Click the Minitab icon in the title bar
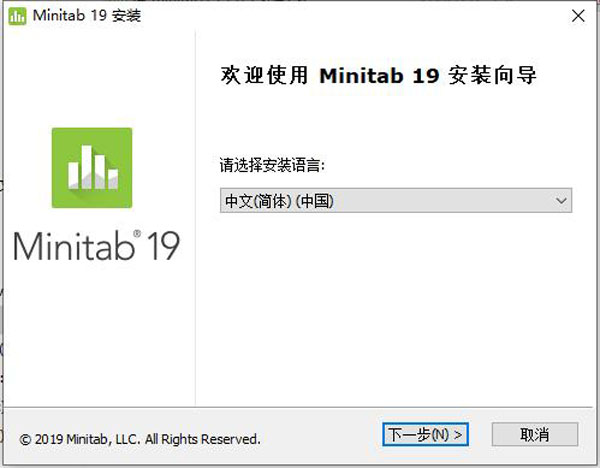 pyautogui.click(x=17, y=16)
